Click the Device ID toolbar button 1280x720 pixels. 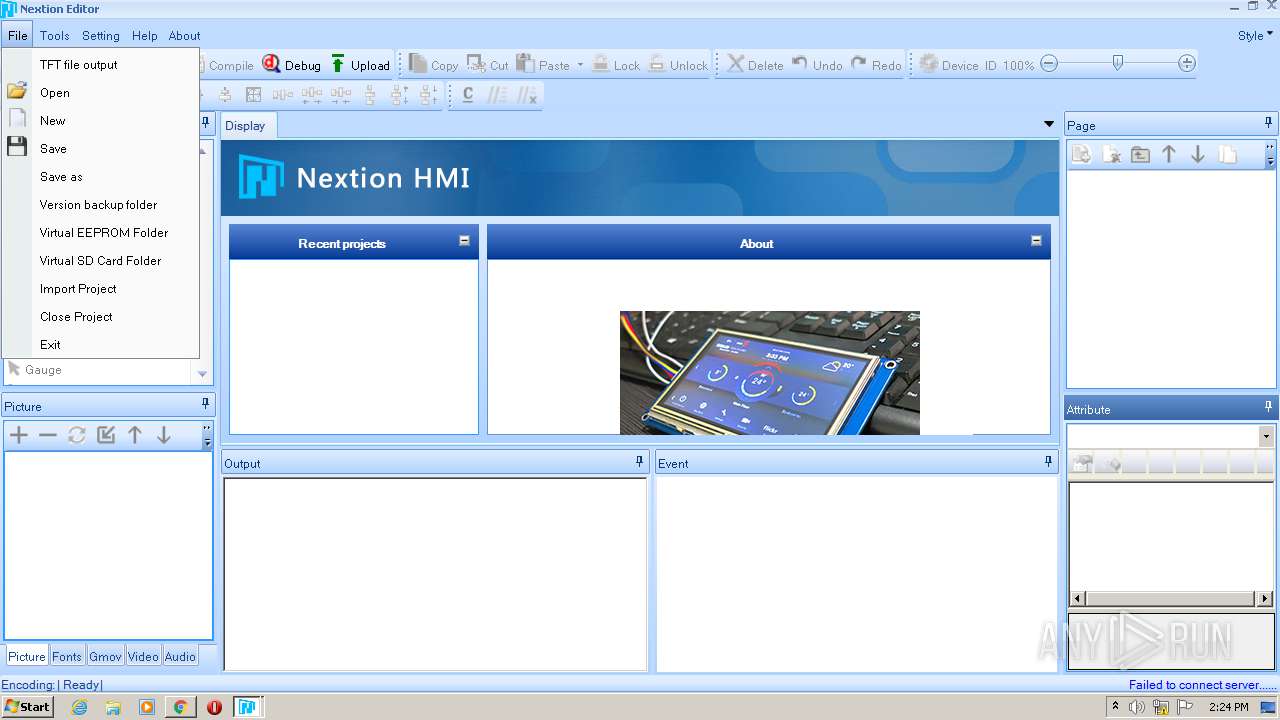(958, 65)
